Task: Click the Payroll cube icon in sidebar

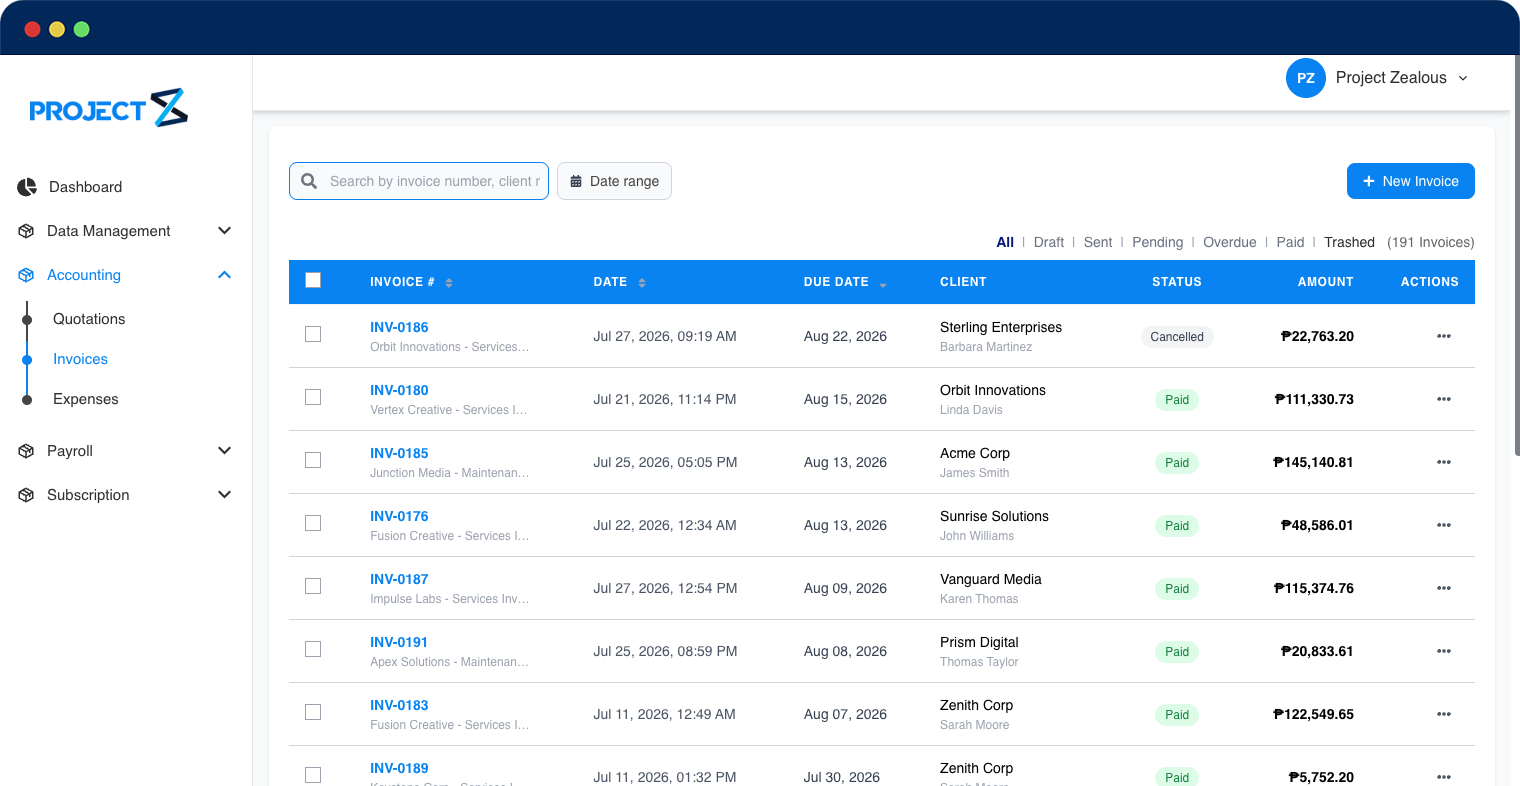Action: click(x=26, y=451)
